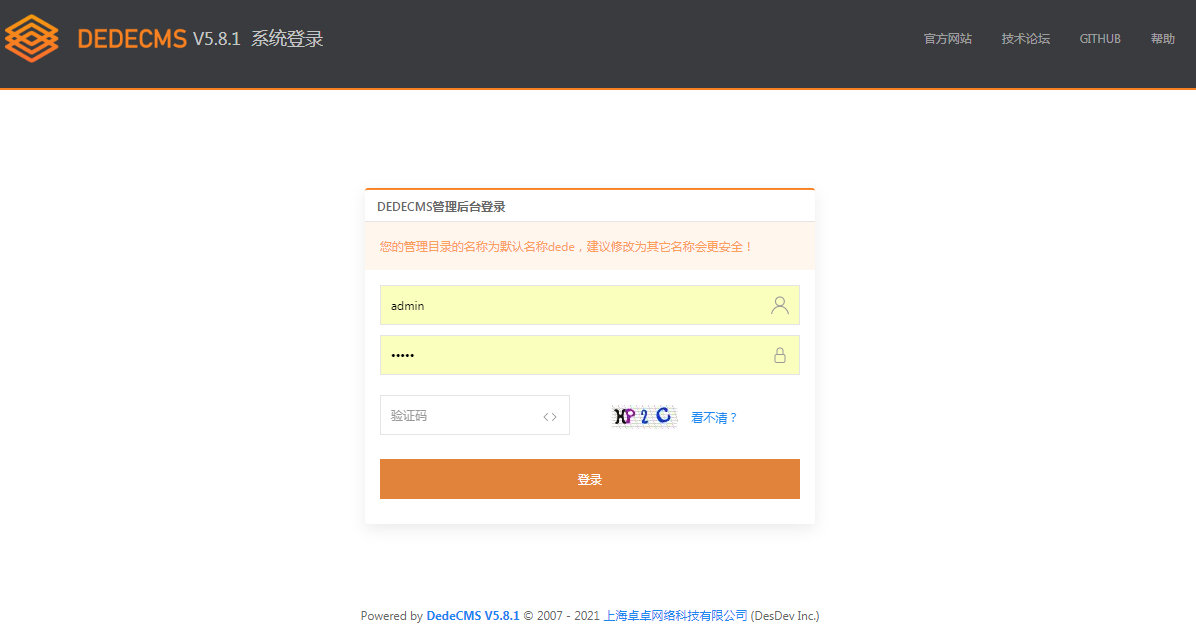Select 帮助 in the header menu

[x=1162, y=39]
